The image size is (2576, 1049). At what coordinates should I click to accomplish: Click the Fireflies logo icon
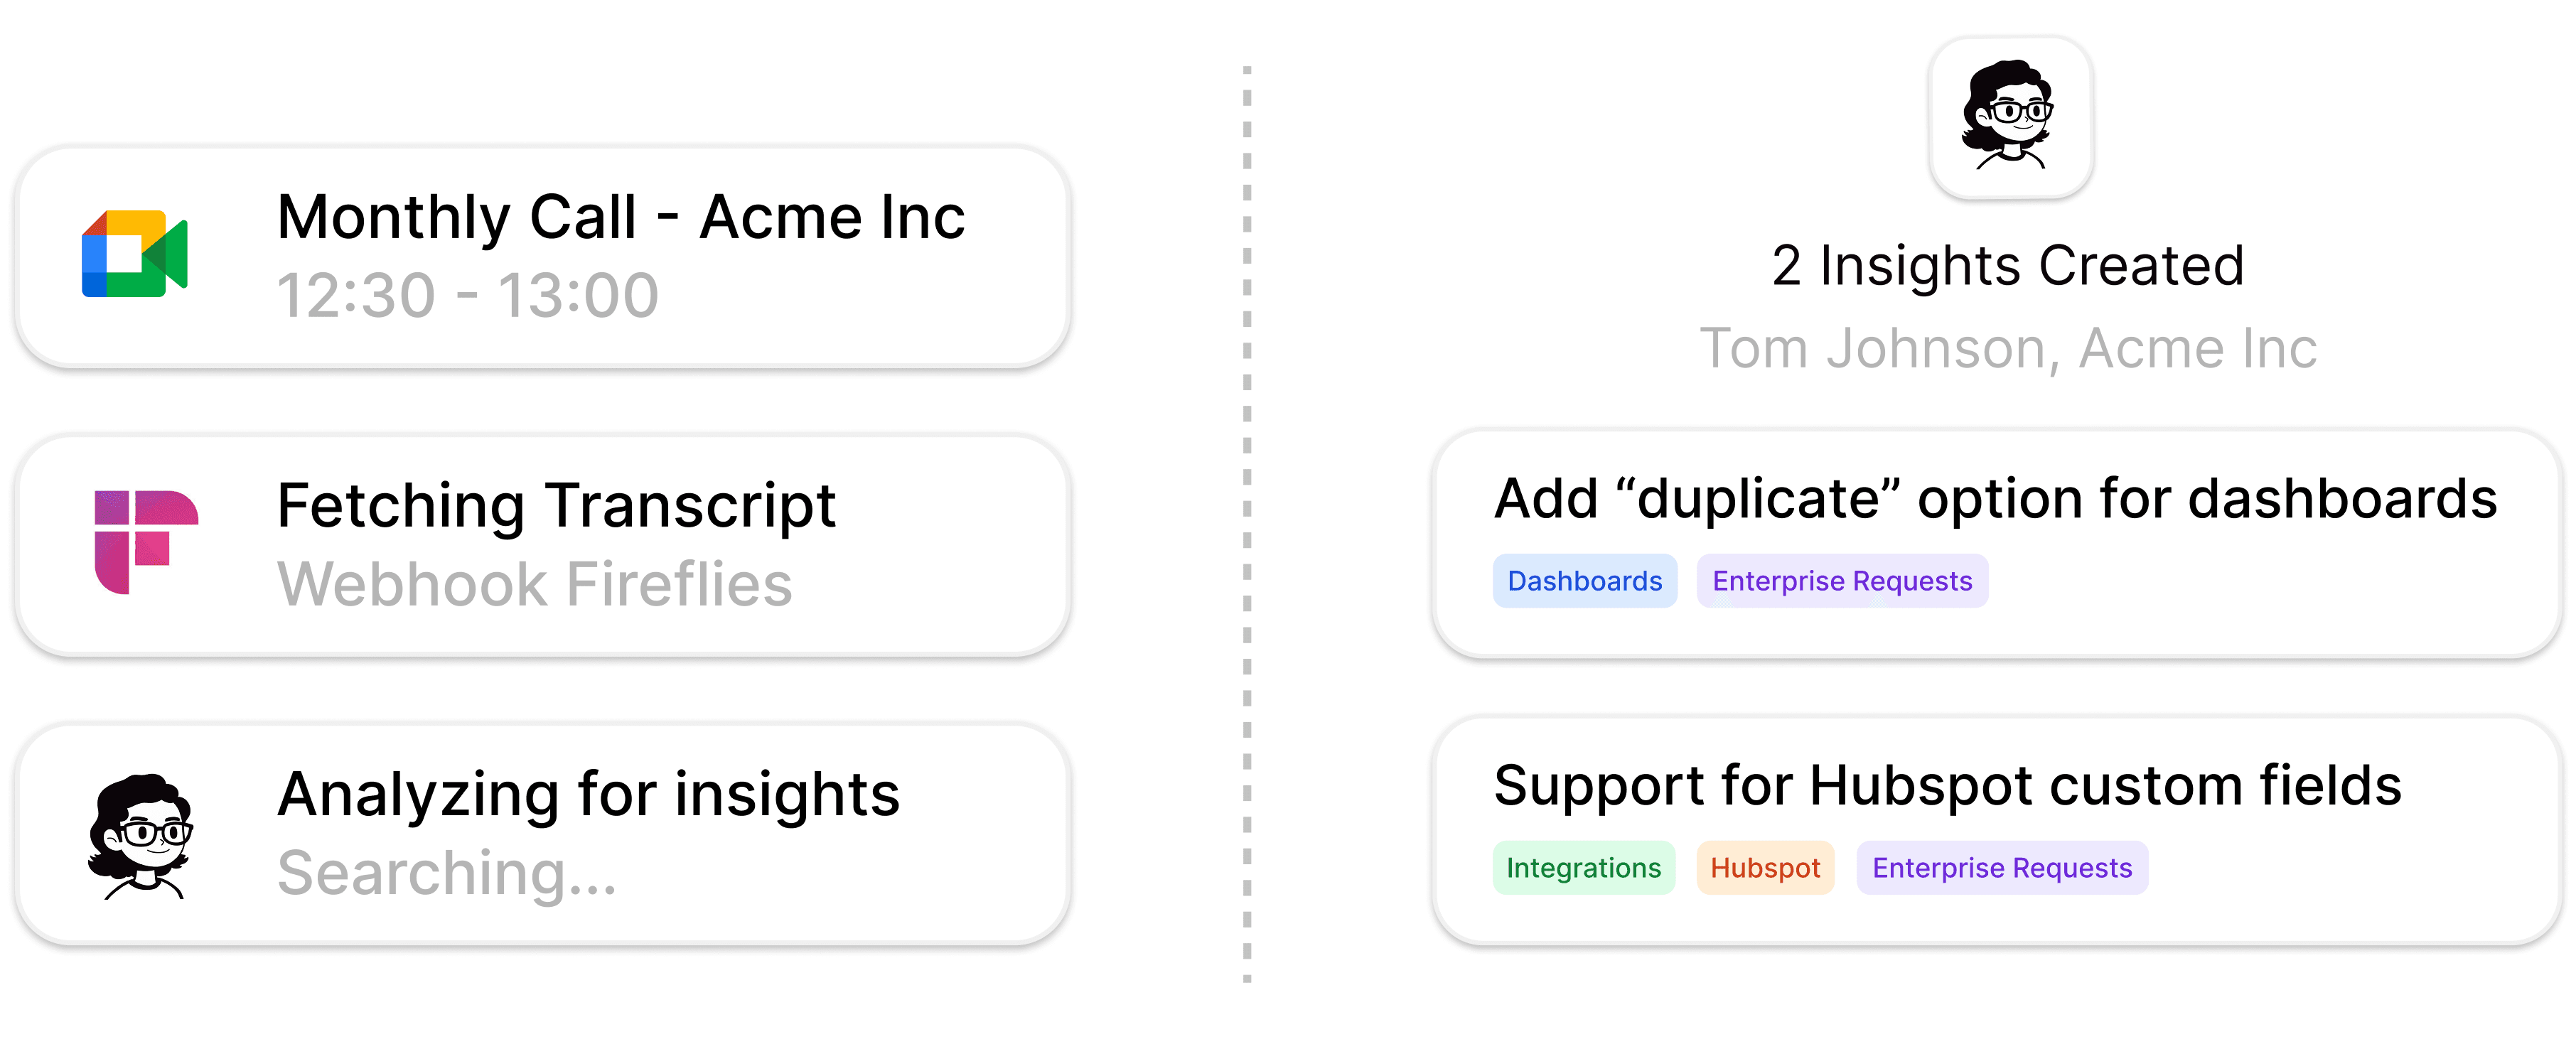[x=146, y=542]
